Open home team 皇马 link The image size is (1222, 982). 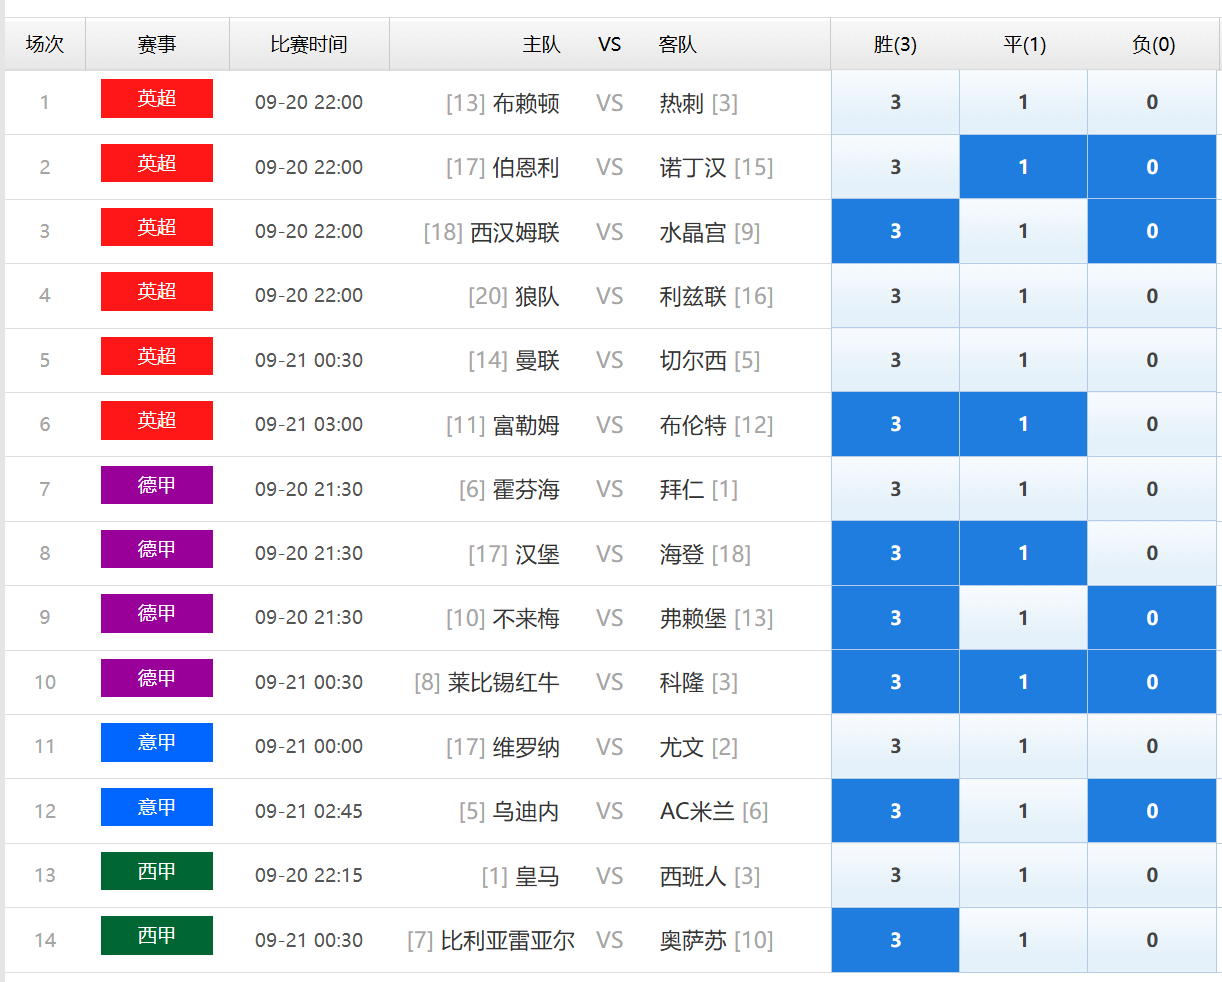point(537,876)
